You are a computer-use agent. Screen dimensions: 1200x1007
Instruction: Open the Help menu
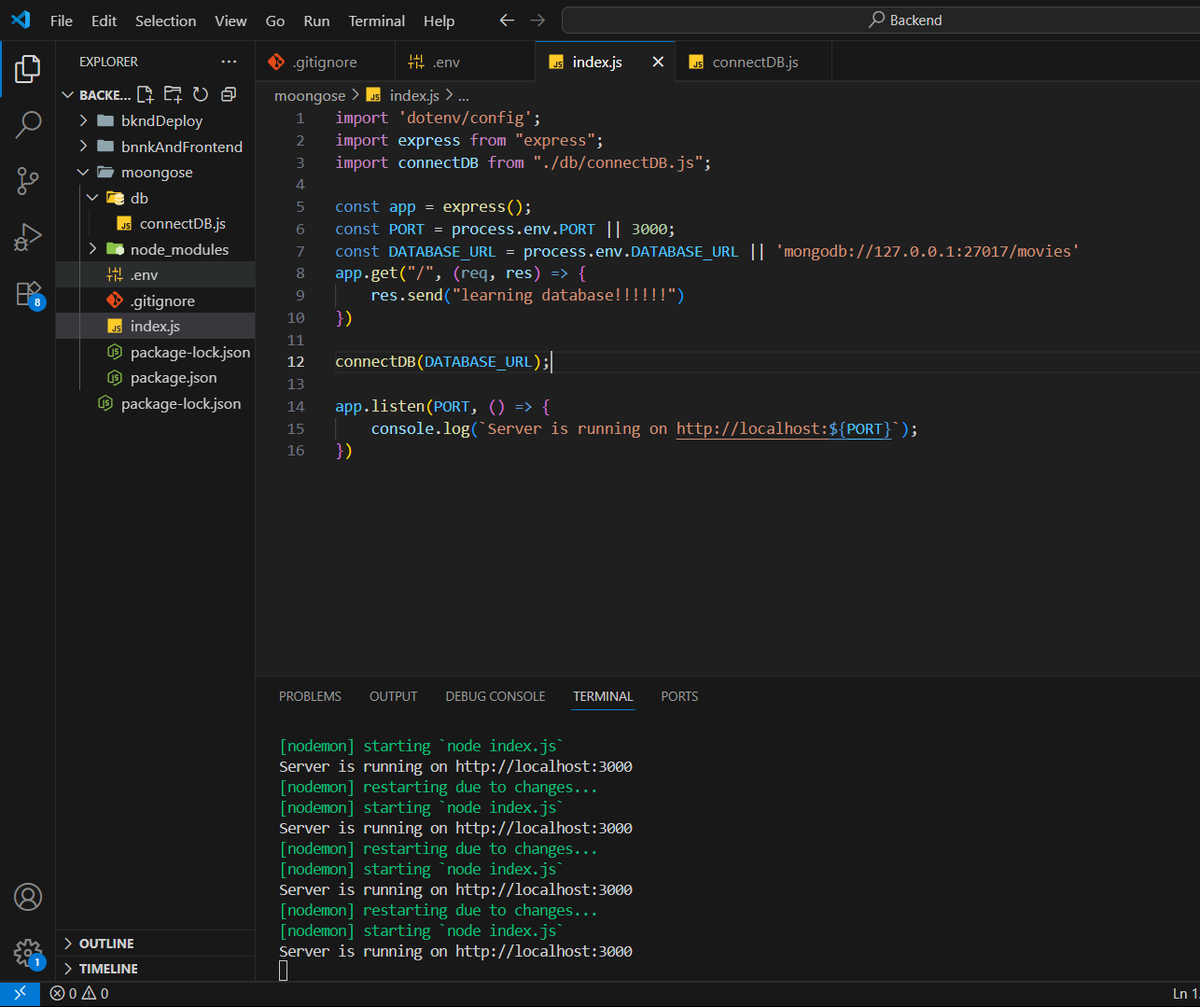point(439,20)
